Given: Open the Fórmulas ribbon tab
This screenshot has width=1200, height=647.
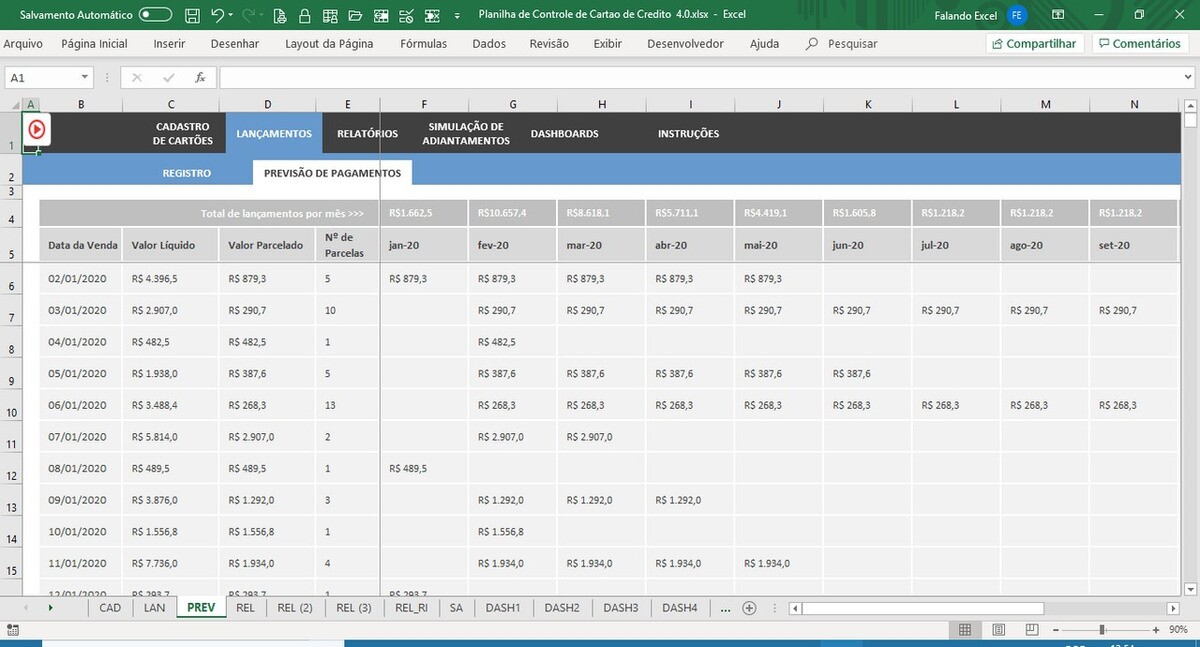Looking at the screenshot, I should coord(423,44).
